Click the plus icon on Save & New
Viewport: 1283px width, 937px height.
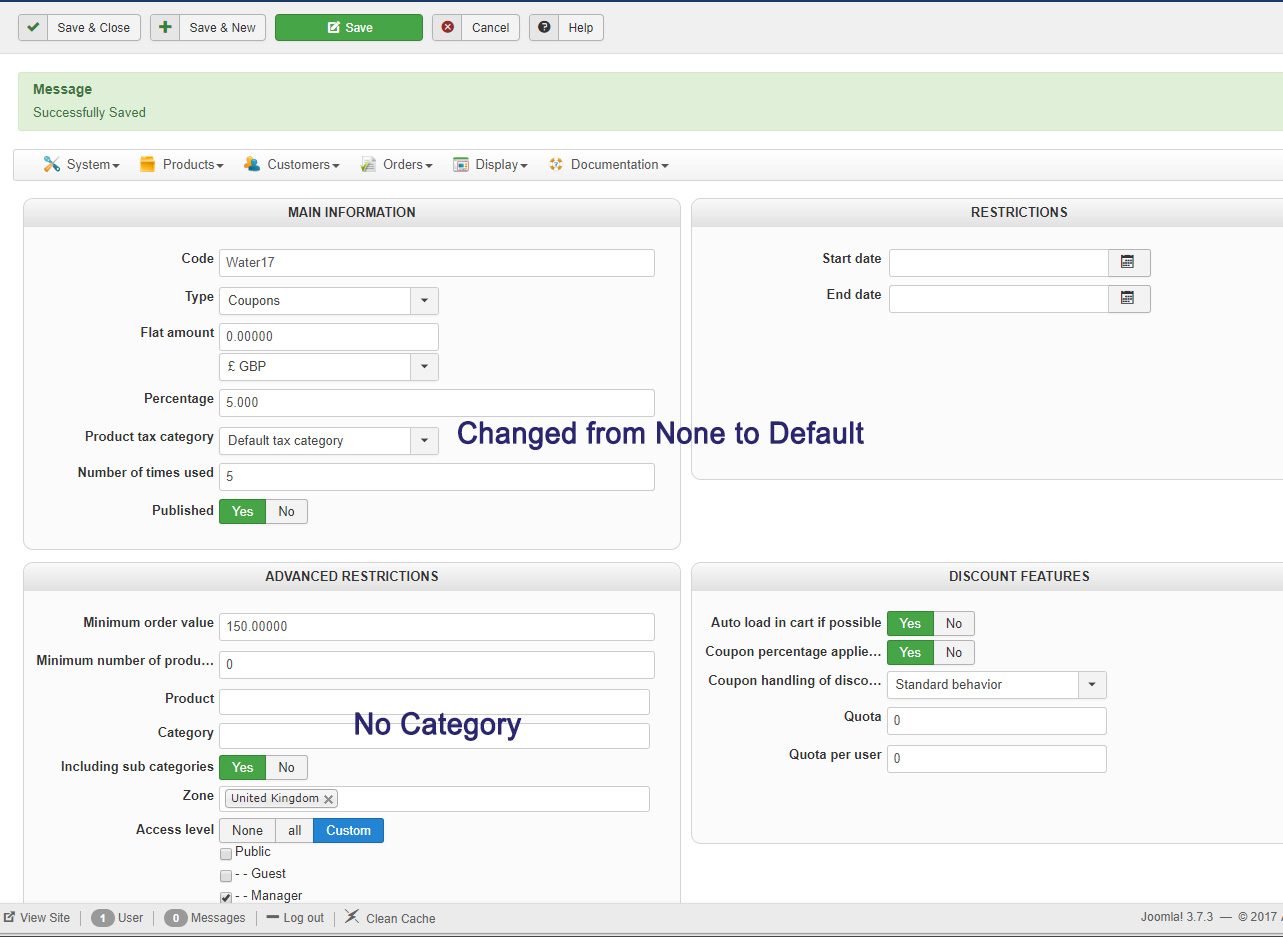point(165,27)
